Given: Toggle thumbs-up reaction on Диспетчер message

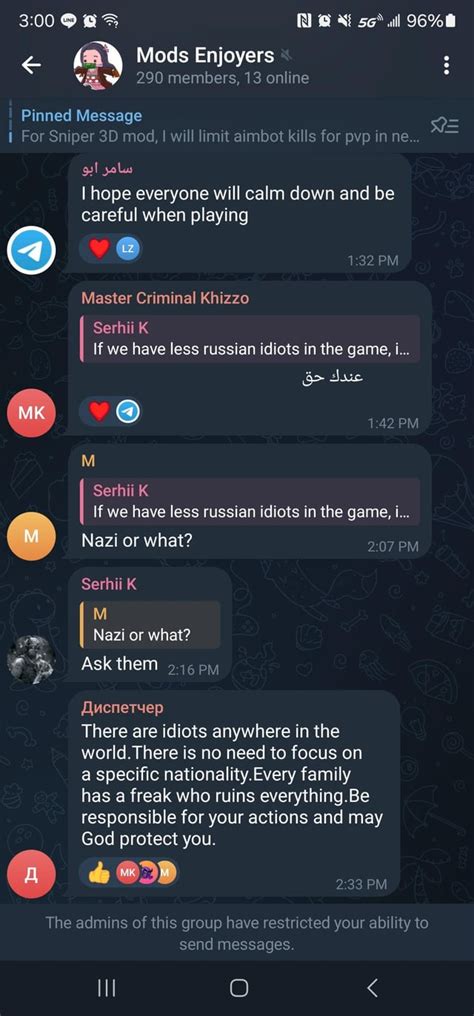Looking at the screenshot, I should (x=99, y=873).
